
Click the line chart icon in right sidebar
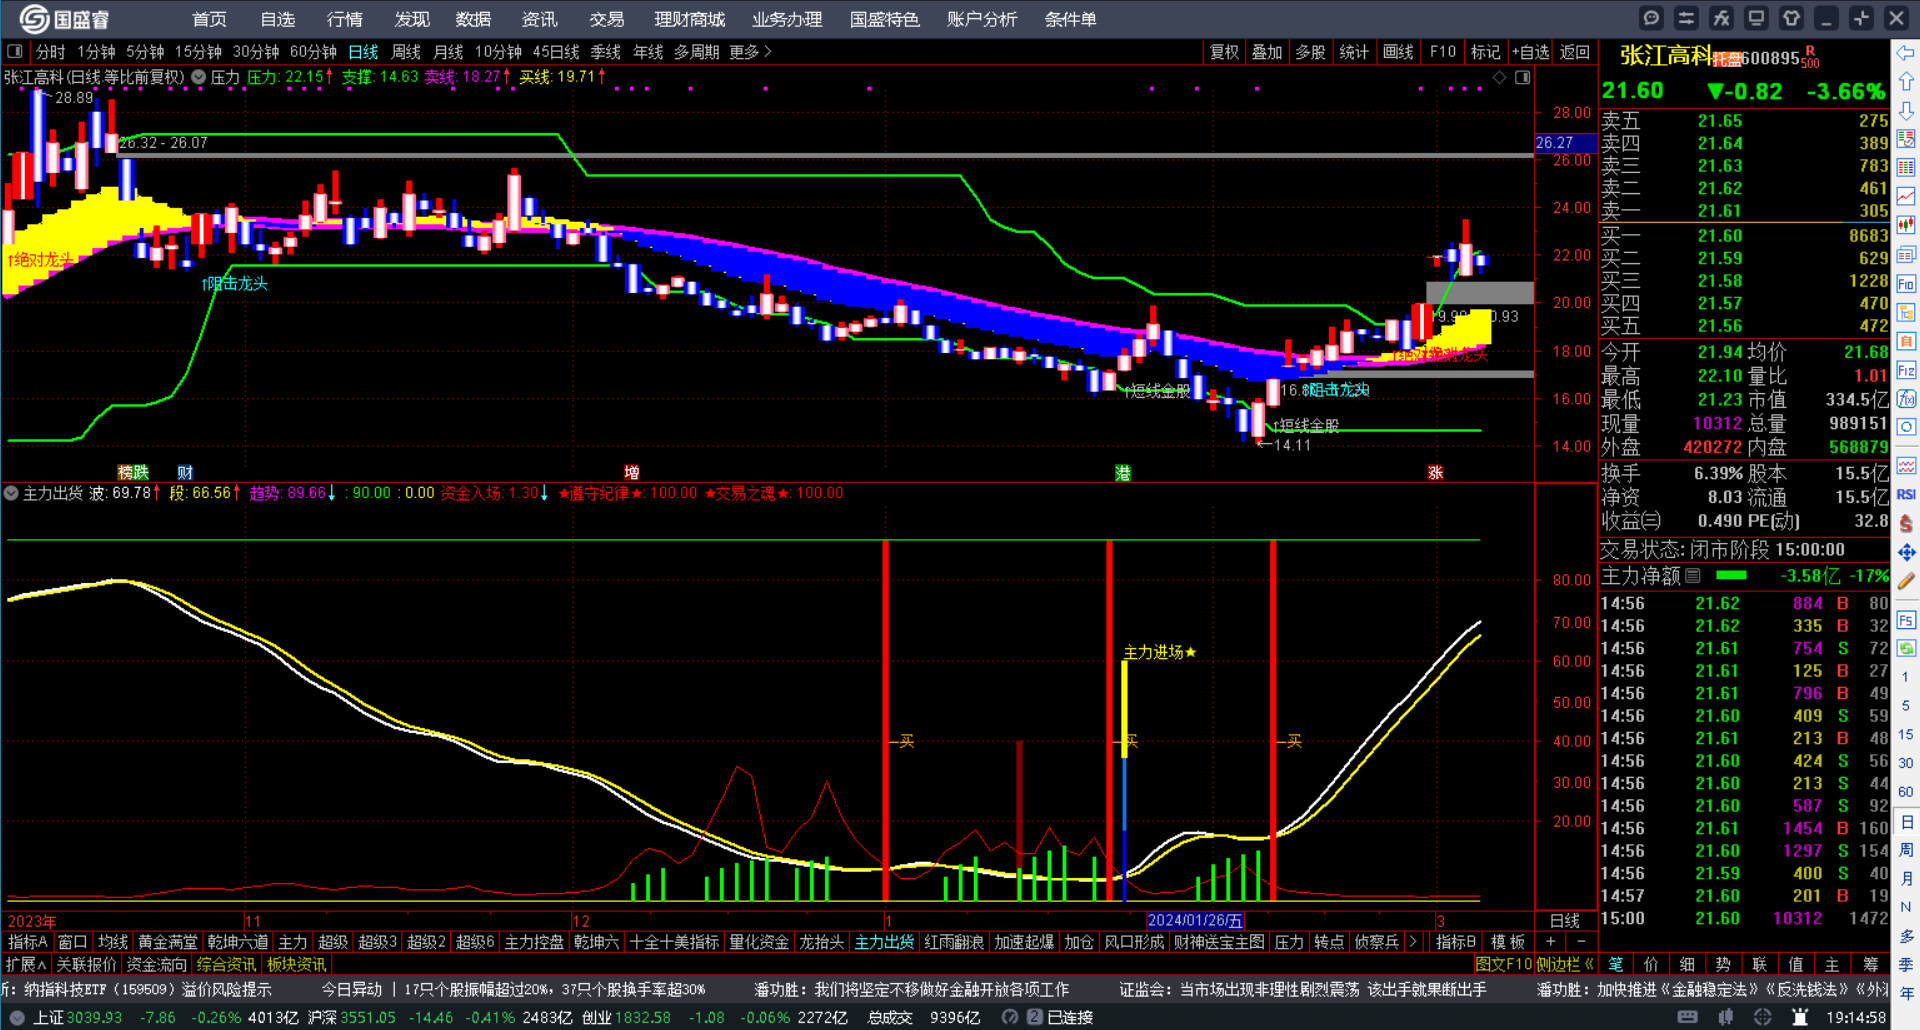point(1906,197)
